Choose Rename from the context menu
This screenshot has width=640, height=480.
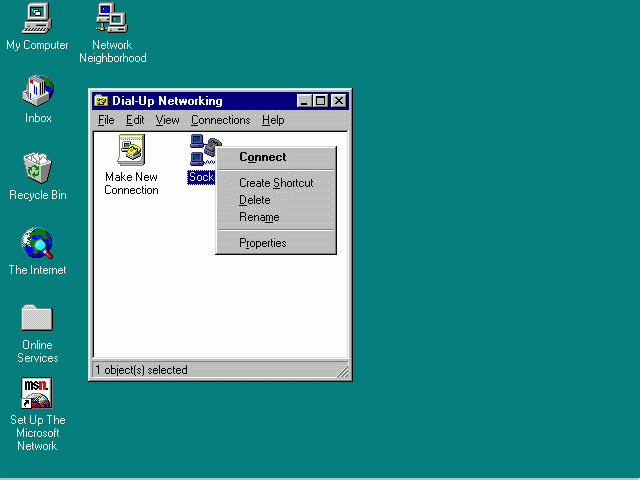[276, 217]
